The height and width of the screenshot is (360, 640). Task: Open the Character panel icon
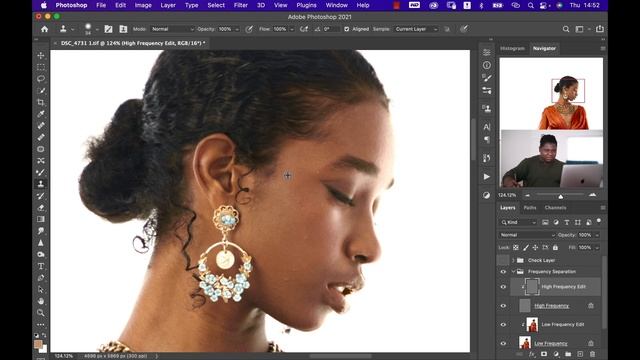tap(487, 127)
